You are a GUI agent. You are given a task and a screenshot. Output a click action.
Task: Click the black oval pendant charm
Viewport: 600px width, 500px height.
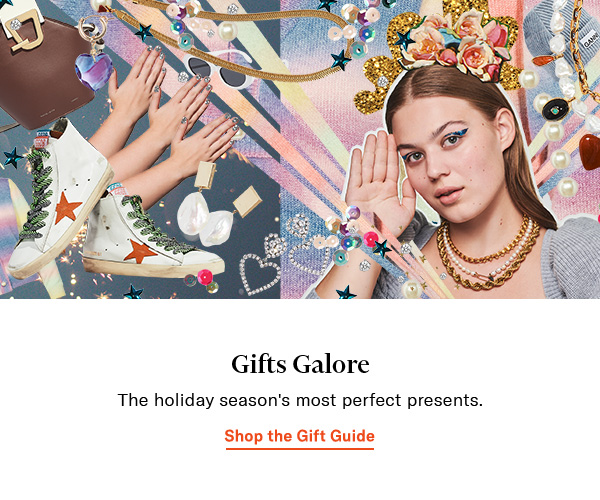point(556,109)
